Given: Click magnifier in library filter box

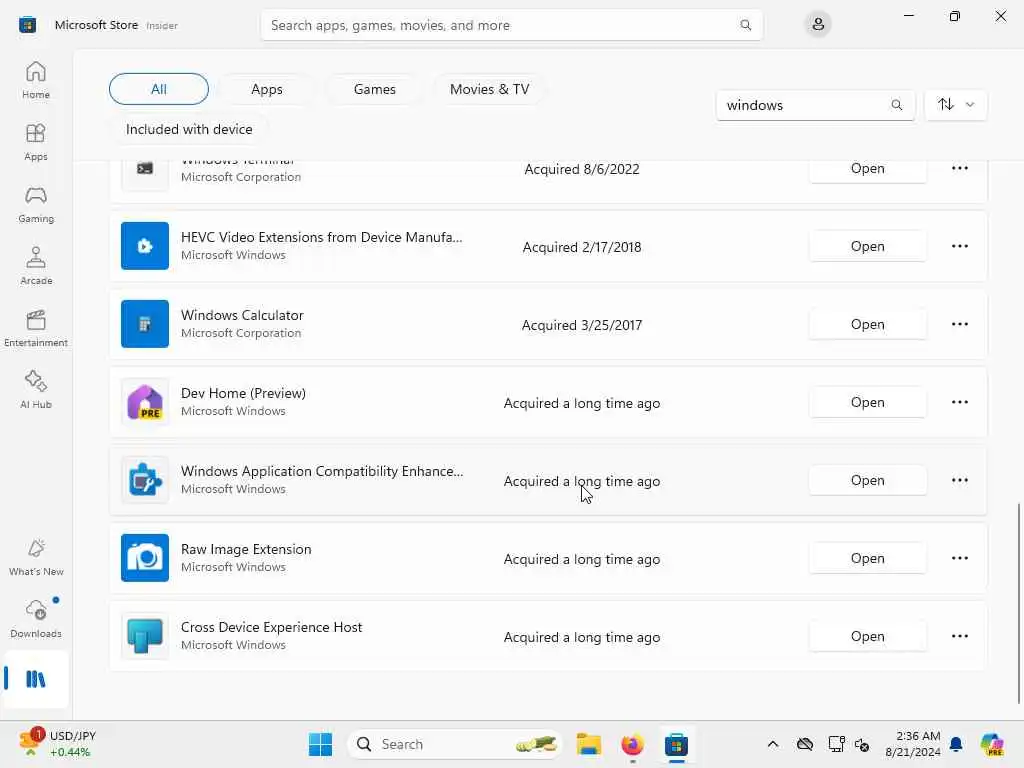Looking at the screenshot, I should (897, 105).
